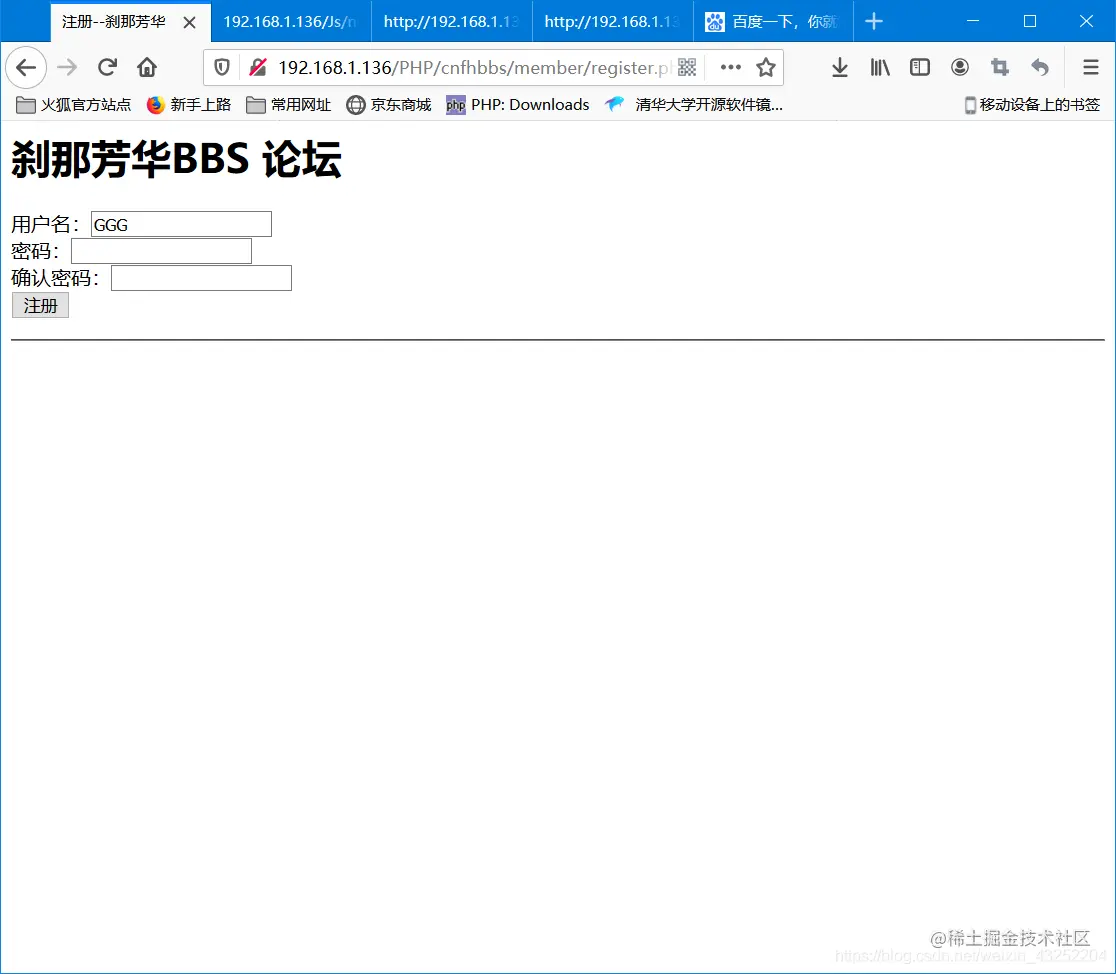This screenshot has height=974, width=1116.
Task: Open the page actions three-dot menu
Action: click(x=731, y=68)
